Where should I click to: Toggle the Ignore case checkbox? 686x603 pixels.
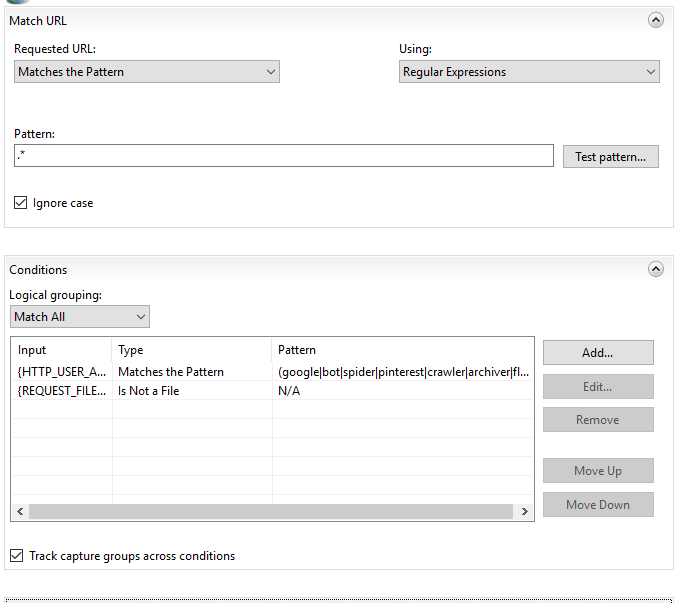[x=21, y=203]
